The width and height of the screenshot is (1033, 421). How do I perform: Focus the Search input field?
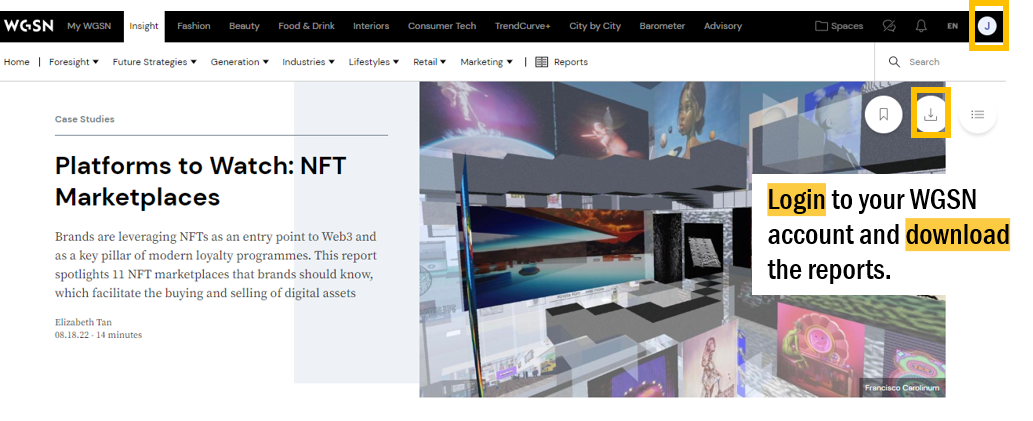pos(939,62)
